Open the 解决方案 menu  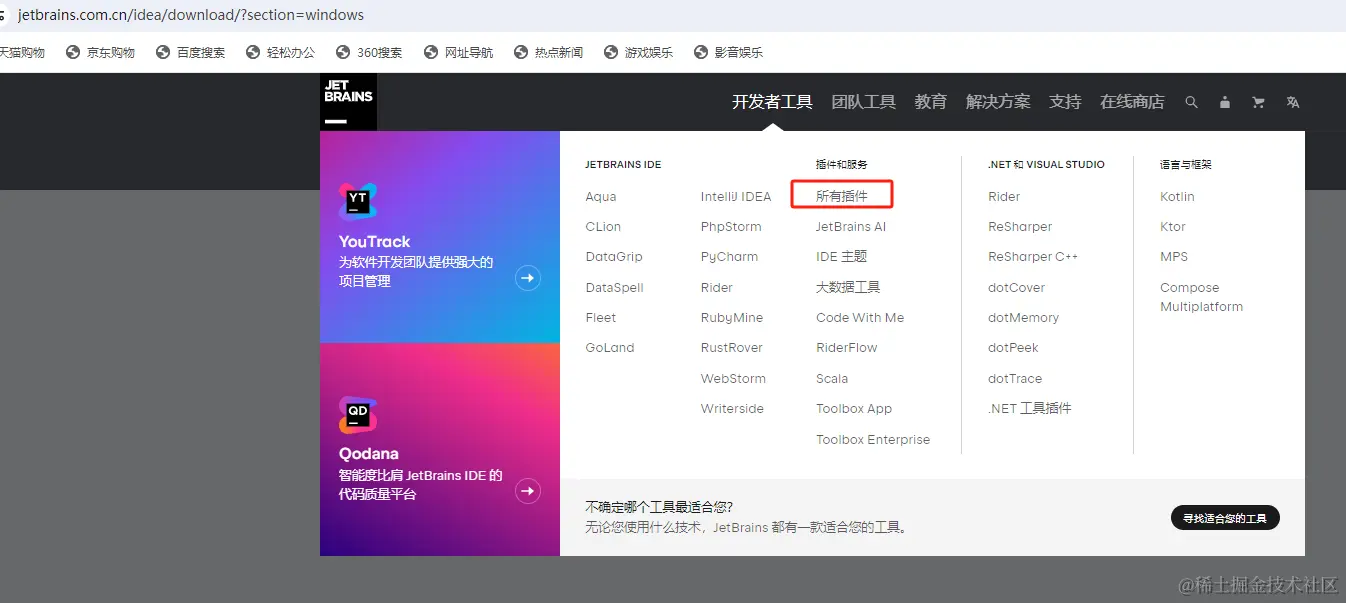[998, 102]
